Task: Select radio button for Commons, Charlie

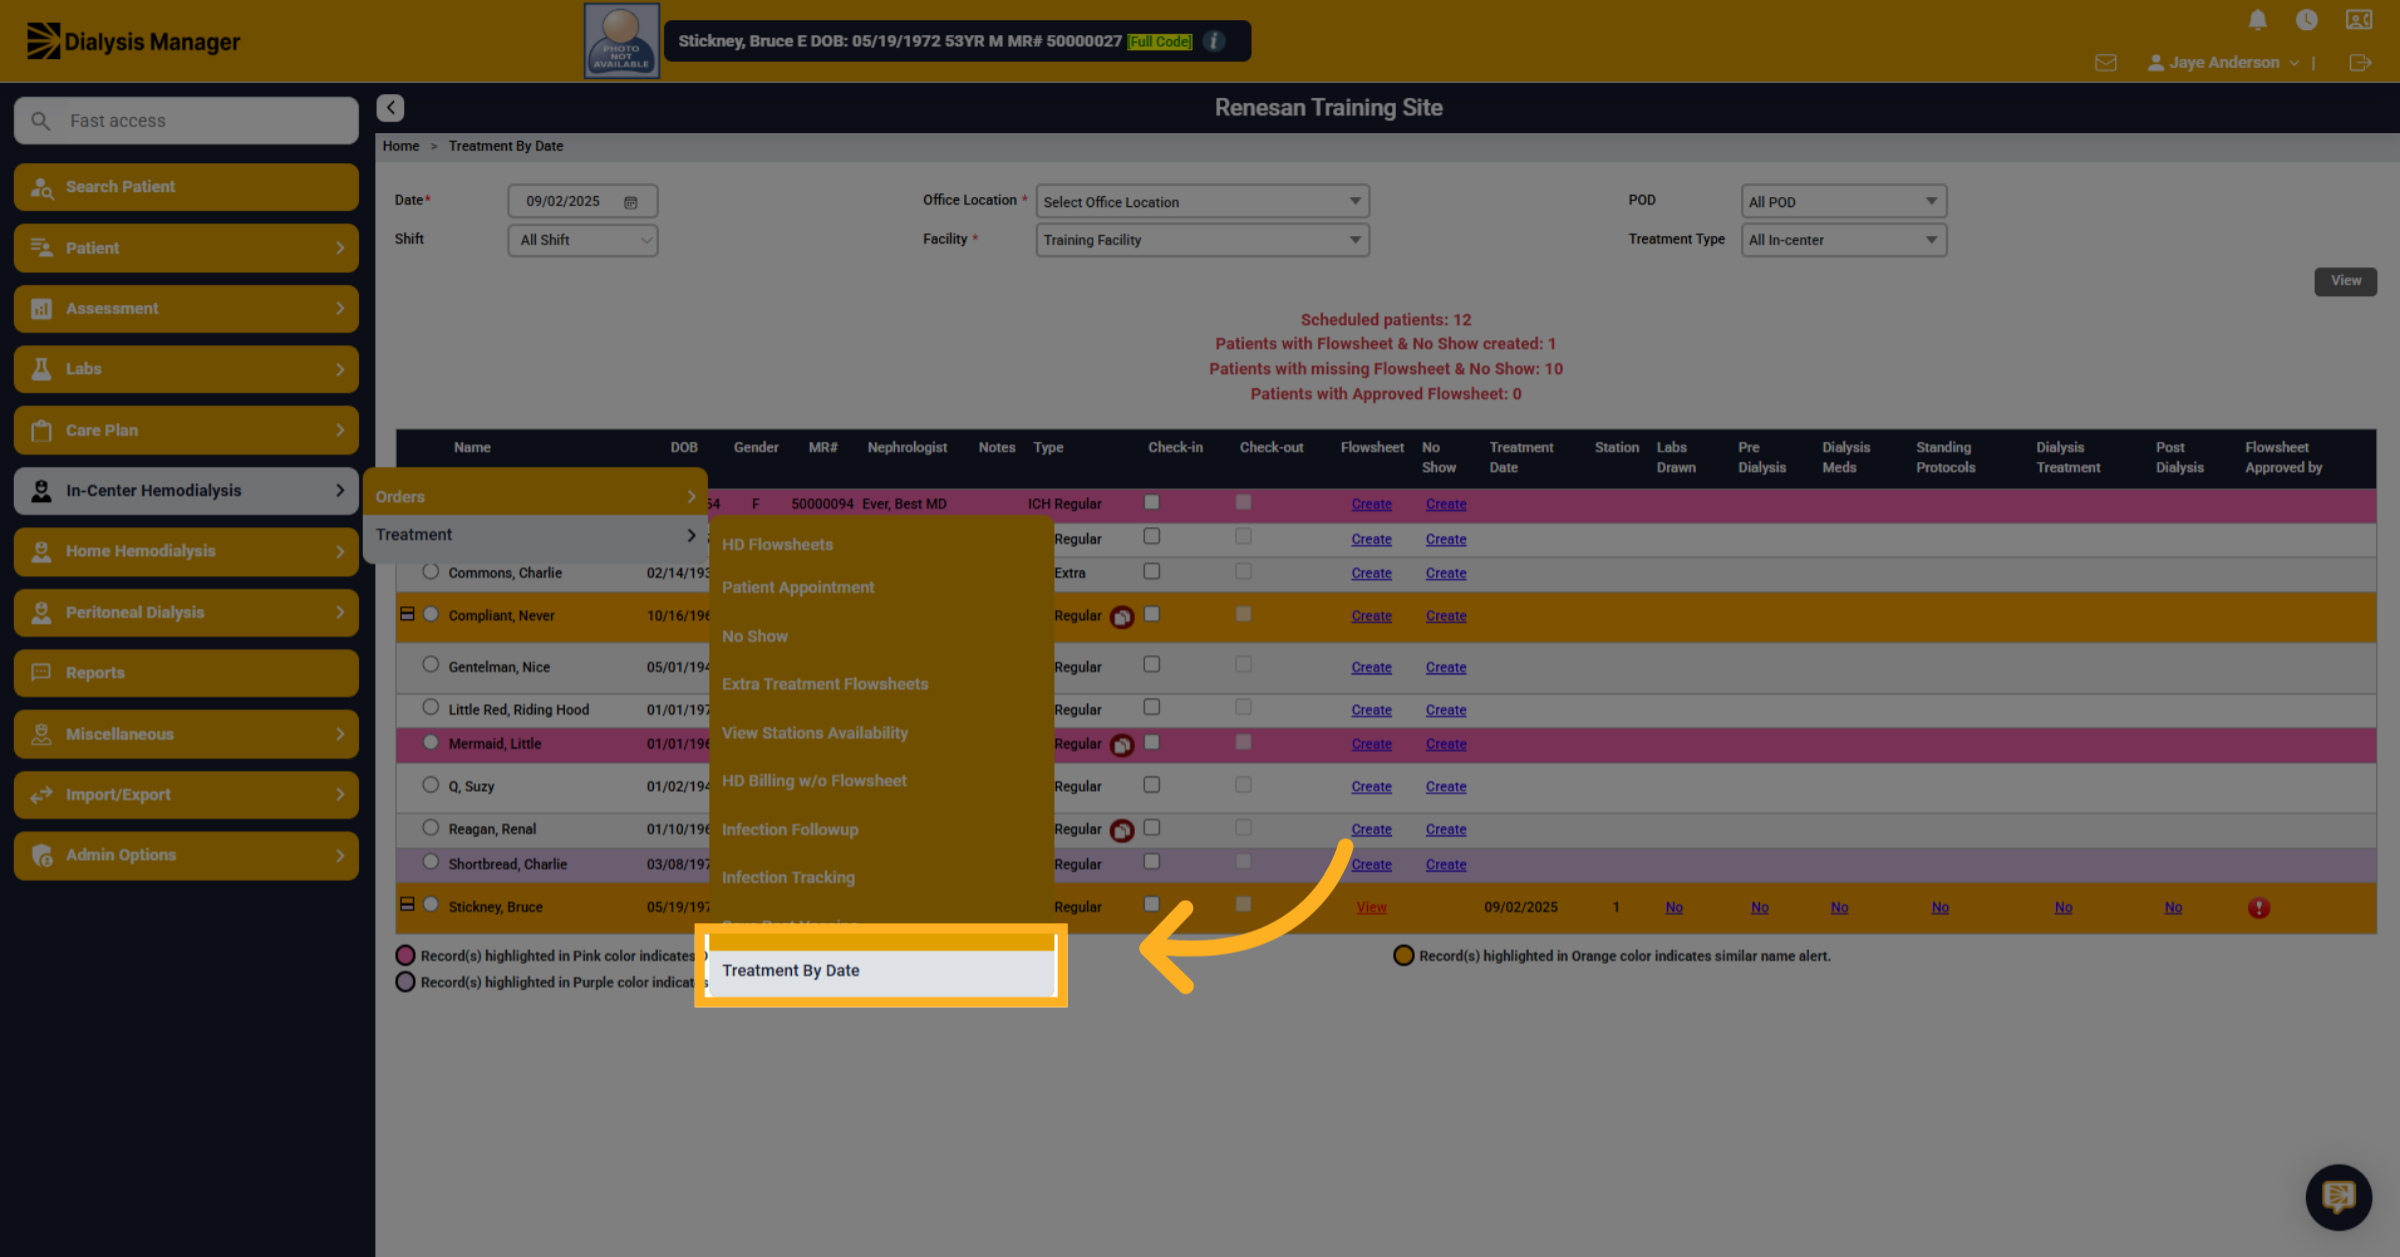Action: 430,572
